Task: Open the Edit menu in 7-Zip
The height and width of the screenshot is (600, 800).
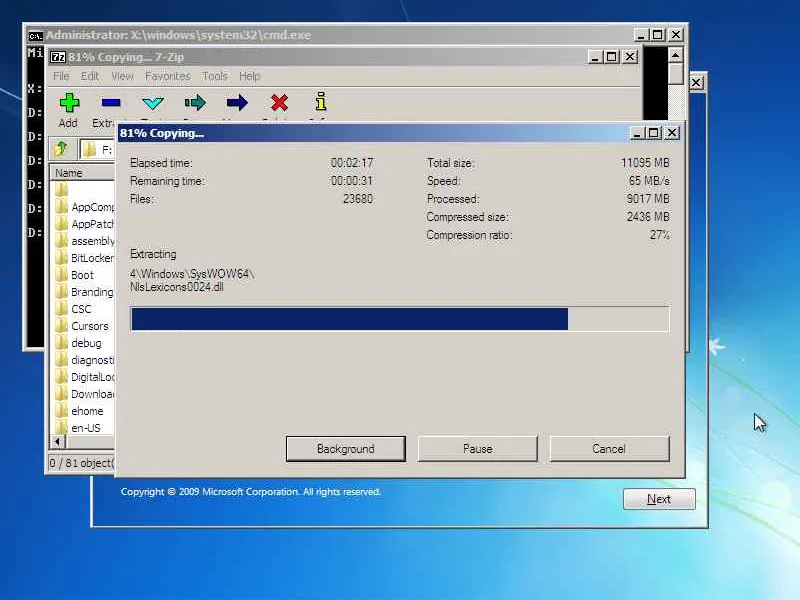Action: 89,76
